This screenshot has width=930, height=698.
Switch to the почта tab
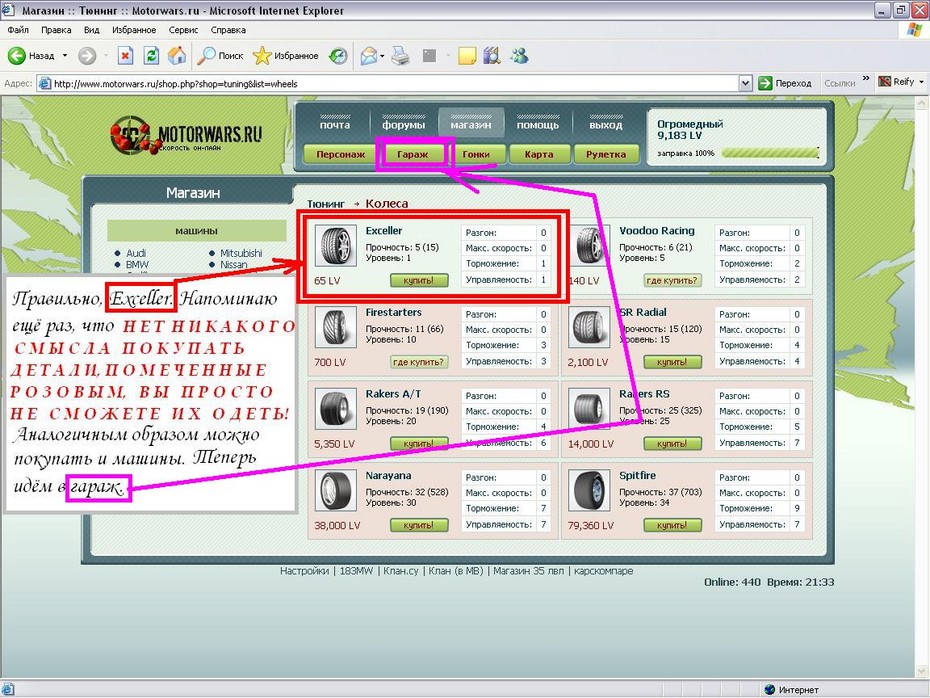[335, 122]
